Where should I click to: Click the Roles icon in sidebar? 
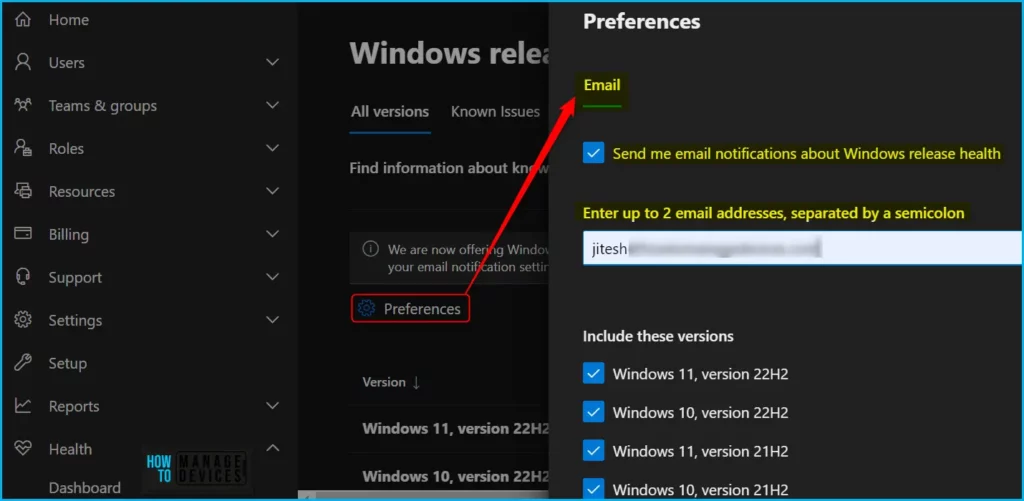[x=23, y=148]
